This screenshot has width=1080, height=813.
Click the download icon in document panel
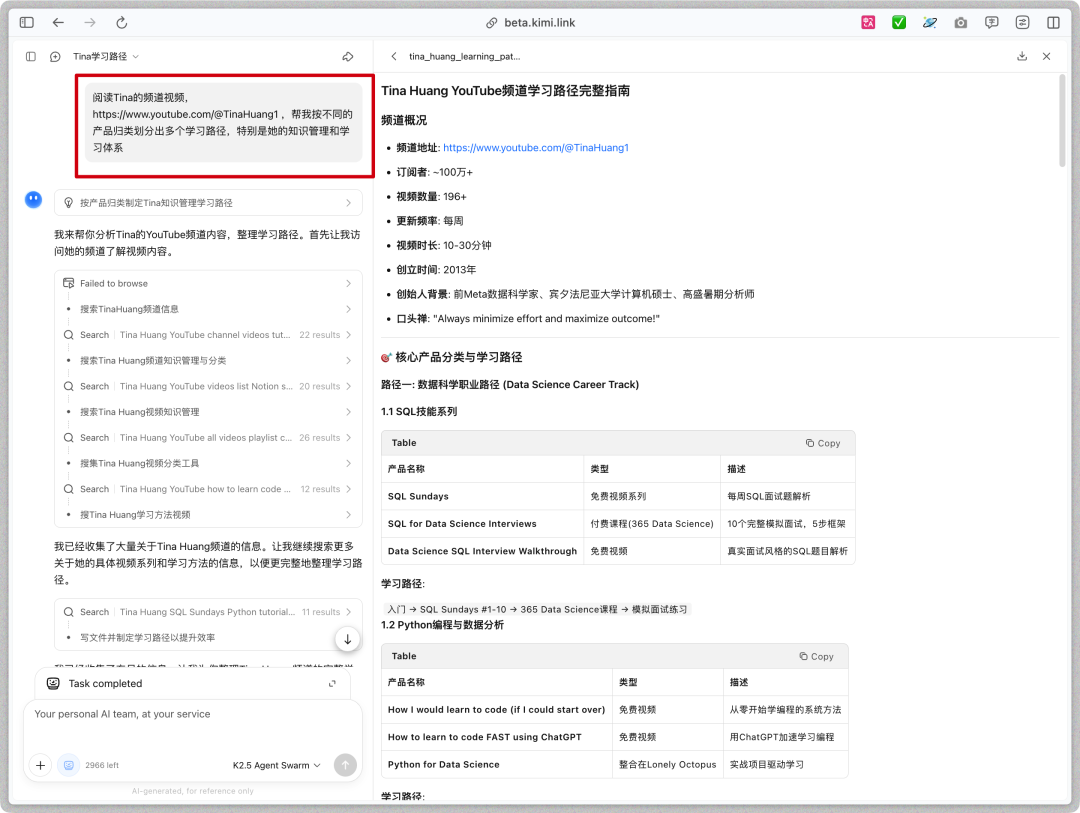pyautogui.click(x=1020, y=56)
